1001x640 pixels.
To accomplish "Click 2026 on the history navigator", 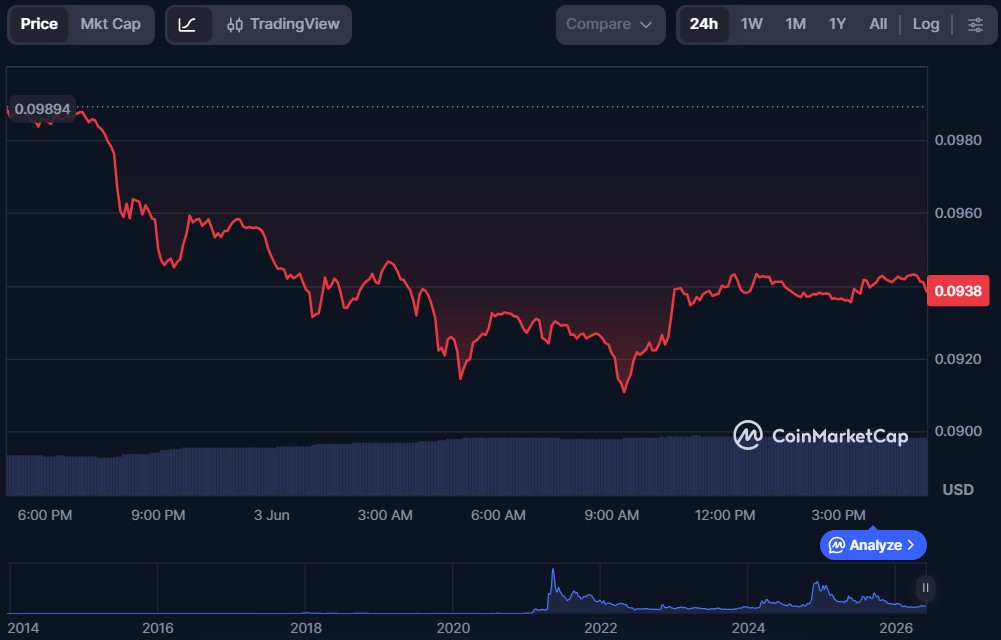I will (x=896, y=629).
